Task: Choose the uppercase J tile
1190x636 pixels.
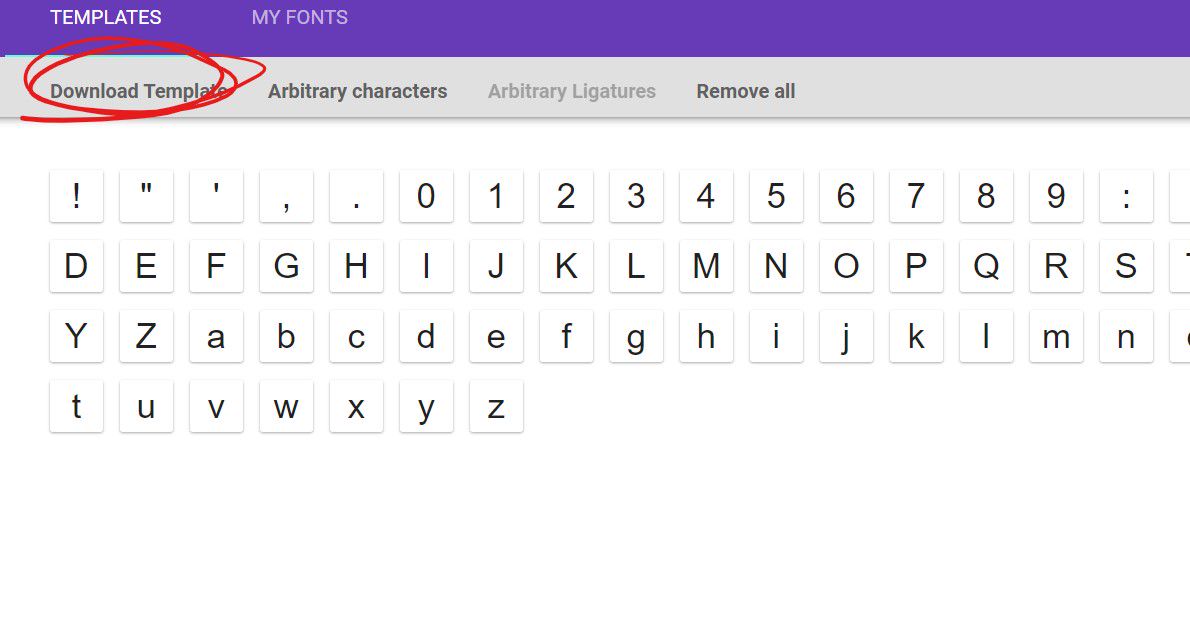Action: coord(496,266)
